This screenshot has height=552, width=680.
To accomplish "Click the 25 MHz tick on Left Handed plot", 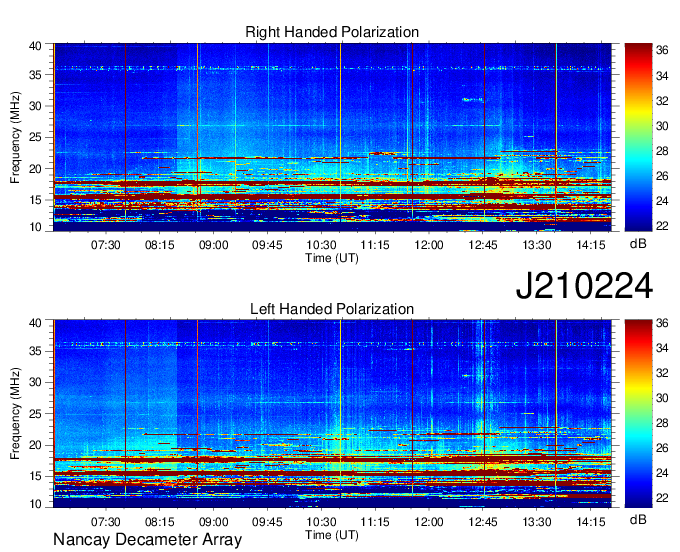I will [35, 414].
